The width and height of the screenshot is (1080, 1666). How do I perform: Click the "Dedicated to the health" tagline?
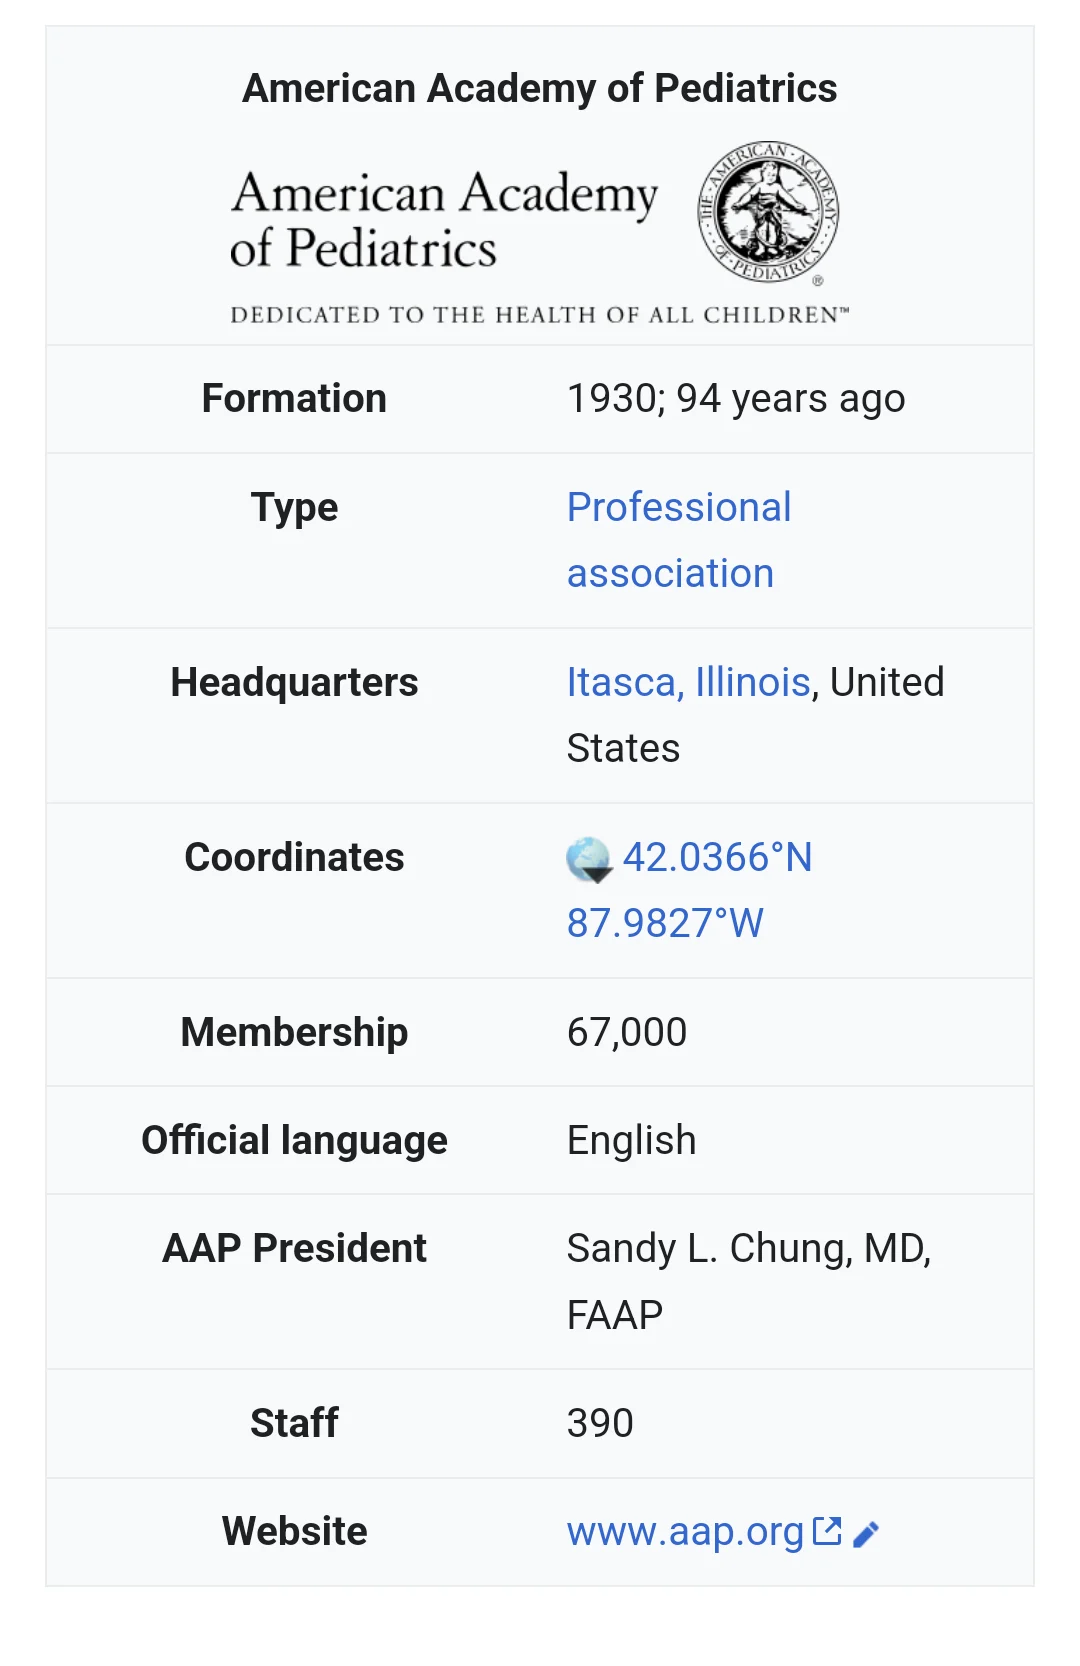539,315
